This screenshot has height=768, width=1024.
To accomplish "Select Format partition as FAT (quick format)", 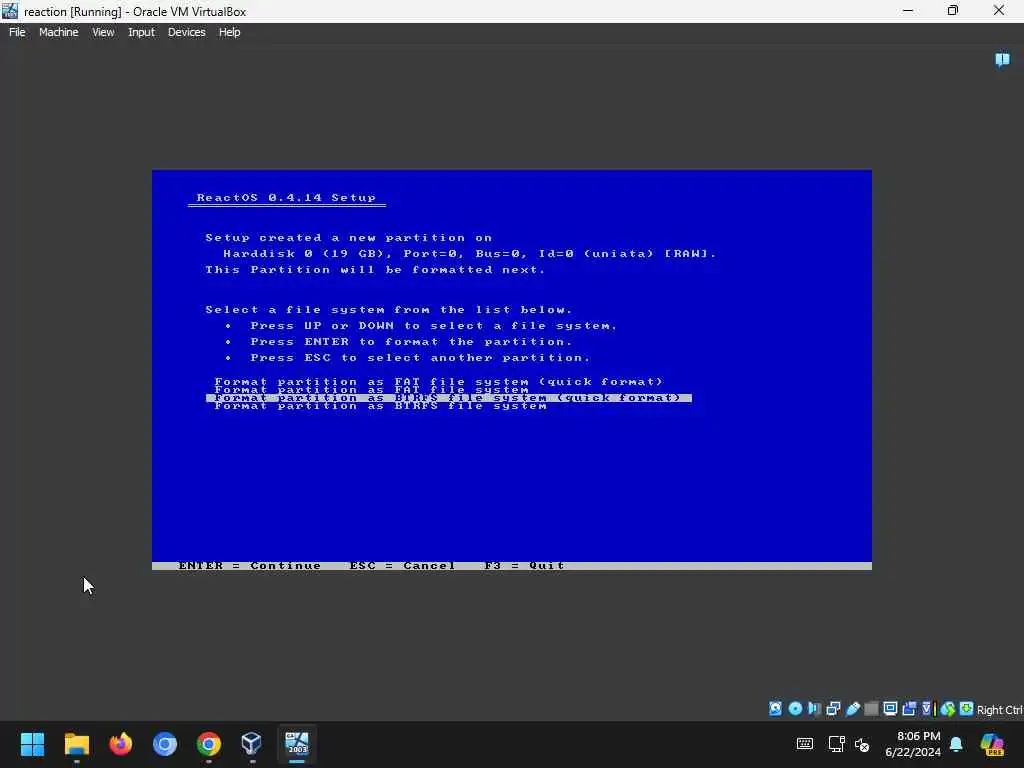I will coord(439,381).
